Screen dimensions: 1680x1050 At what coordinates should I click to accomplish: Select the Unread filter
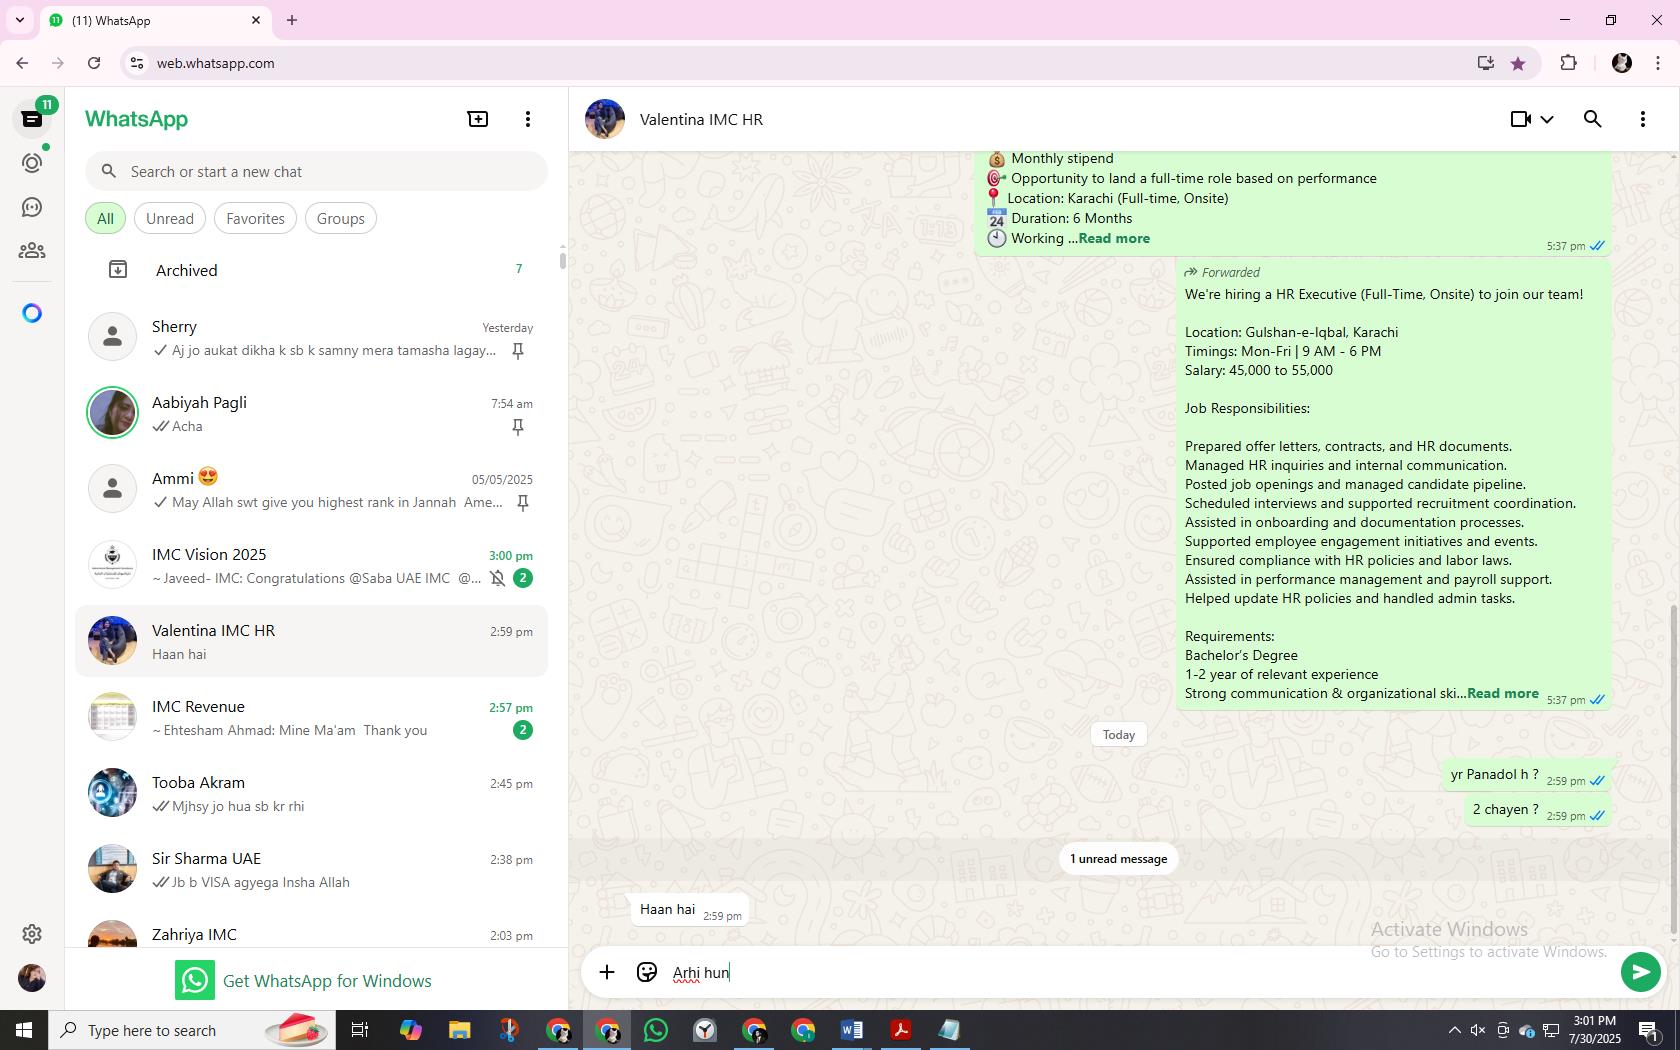coord(170,219)
